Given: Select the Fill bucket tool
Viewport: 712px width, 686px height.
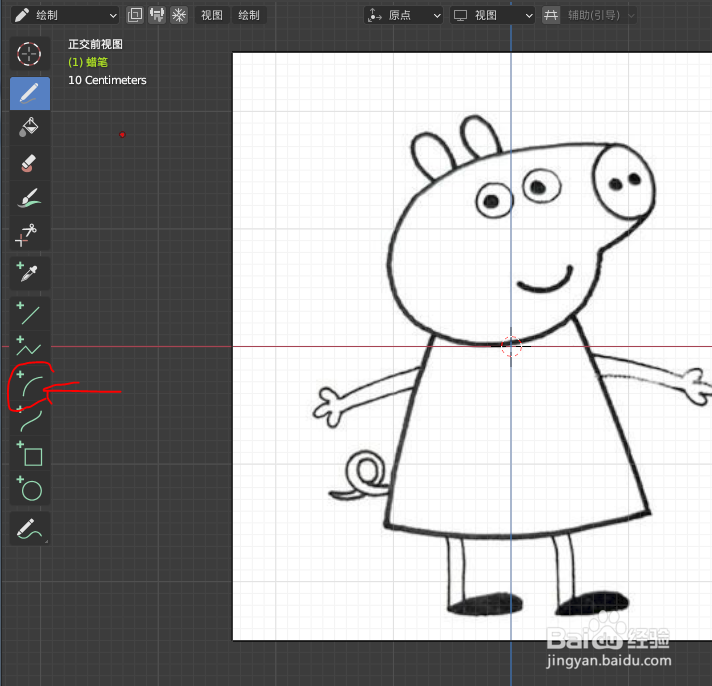Looking at the screenshot, I should click(x=30, y=128).
